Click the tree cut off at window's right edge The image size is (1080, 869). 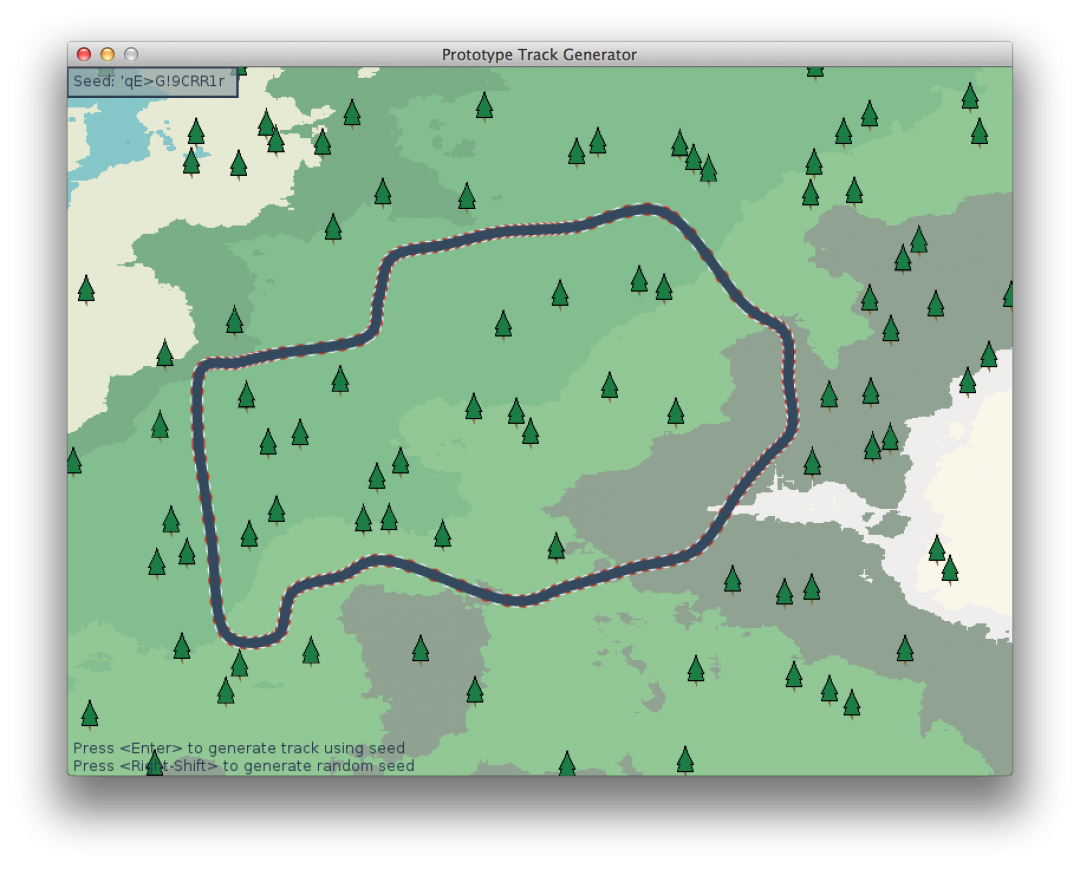tap(1008, 294)
